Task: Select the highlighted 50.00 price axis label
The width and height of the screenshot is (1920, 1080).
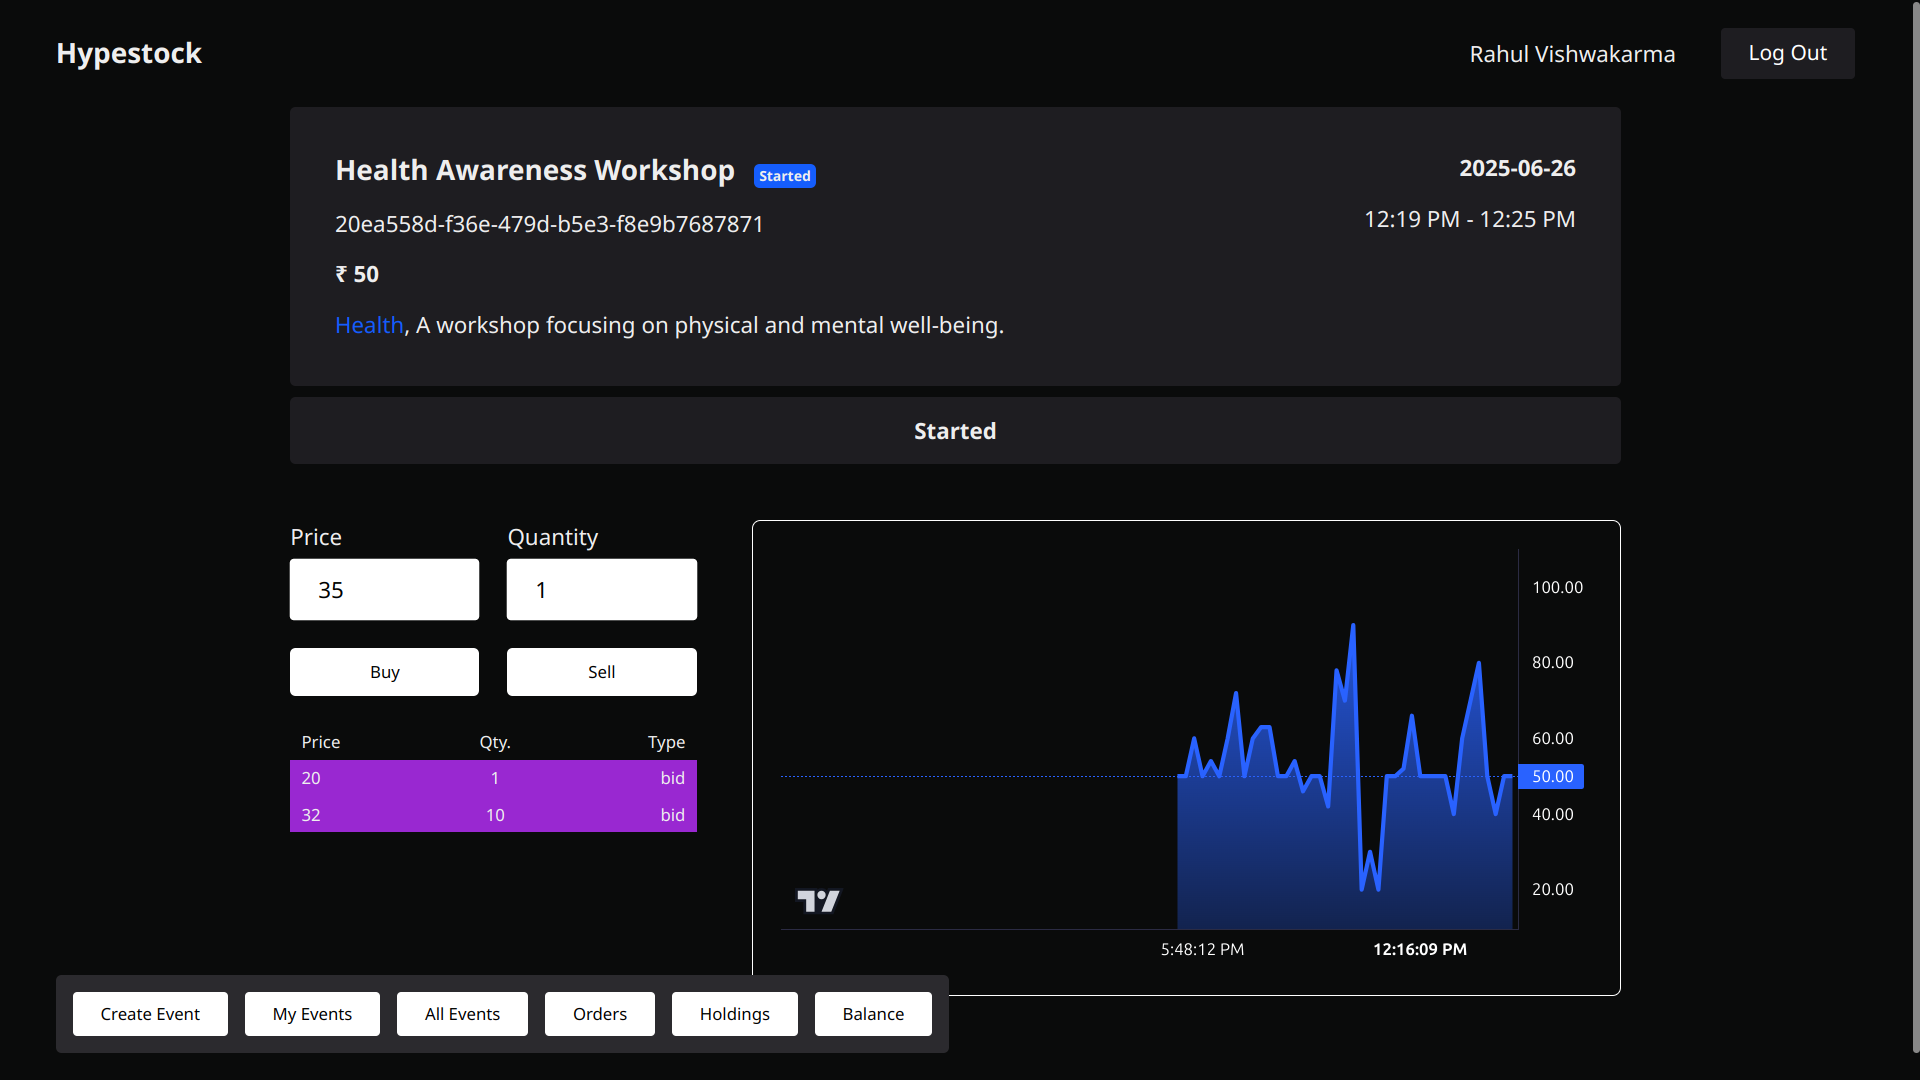Action: click(x=1551, y=776)
